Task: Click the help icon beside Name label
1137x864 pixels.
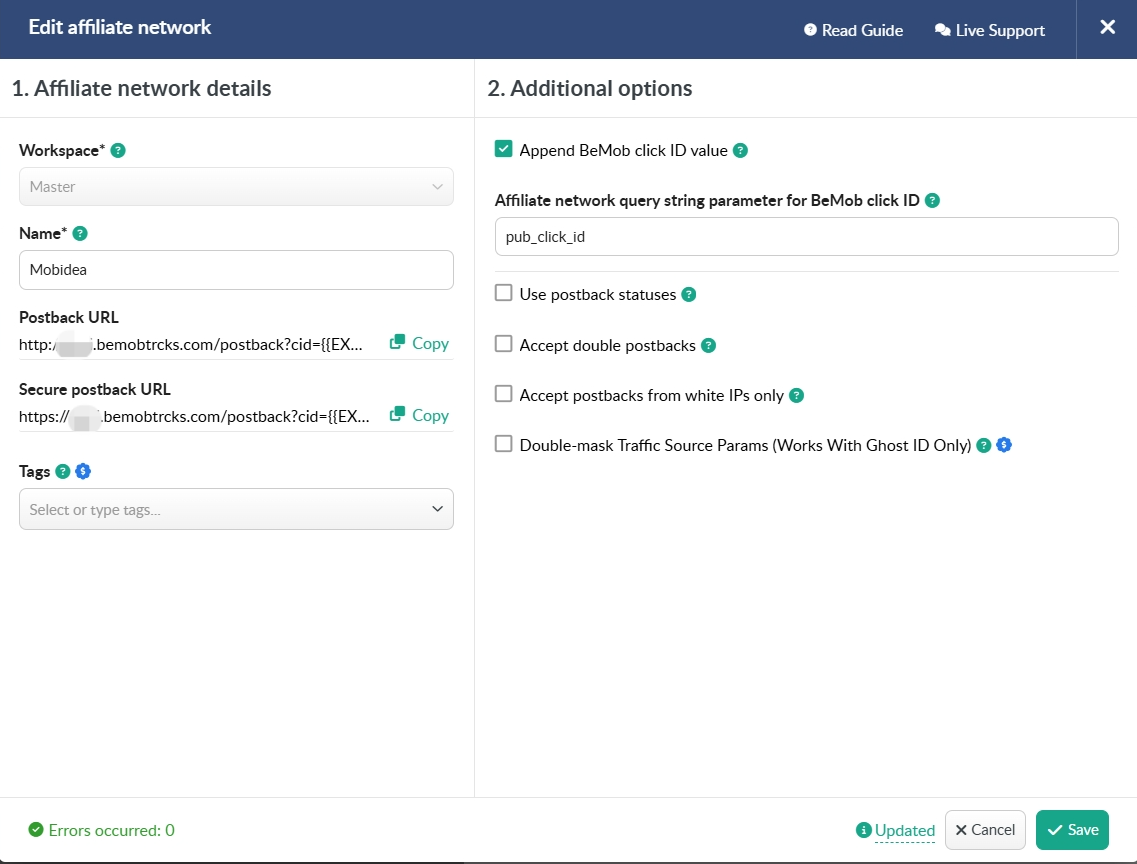Action: [80, 233]
